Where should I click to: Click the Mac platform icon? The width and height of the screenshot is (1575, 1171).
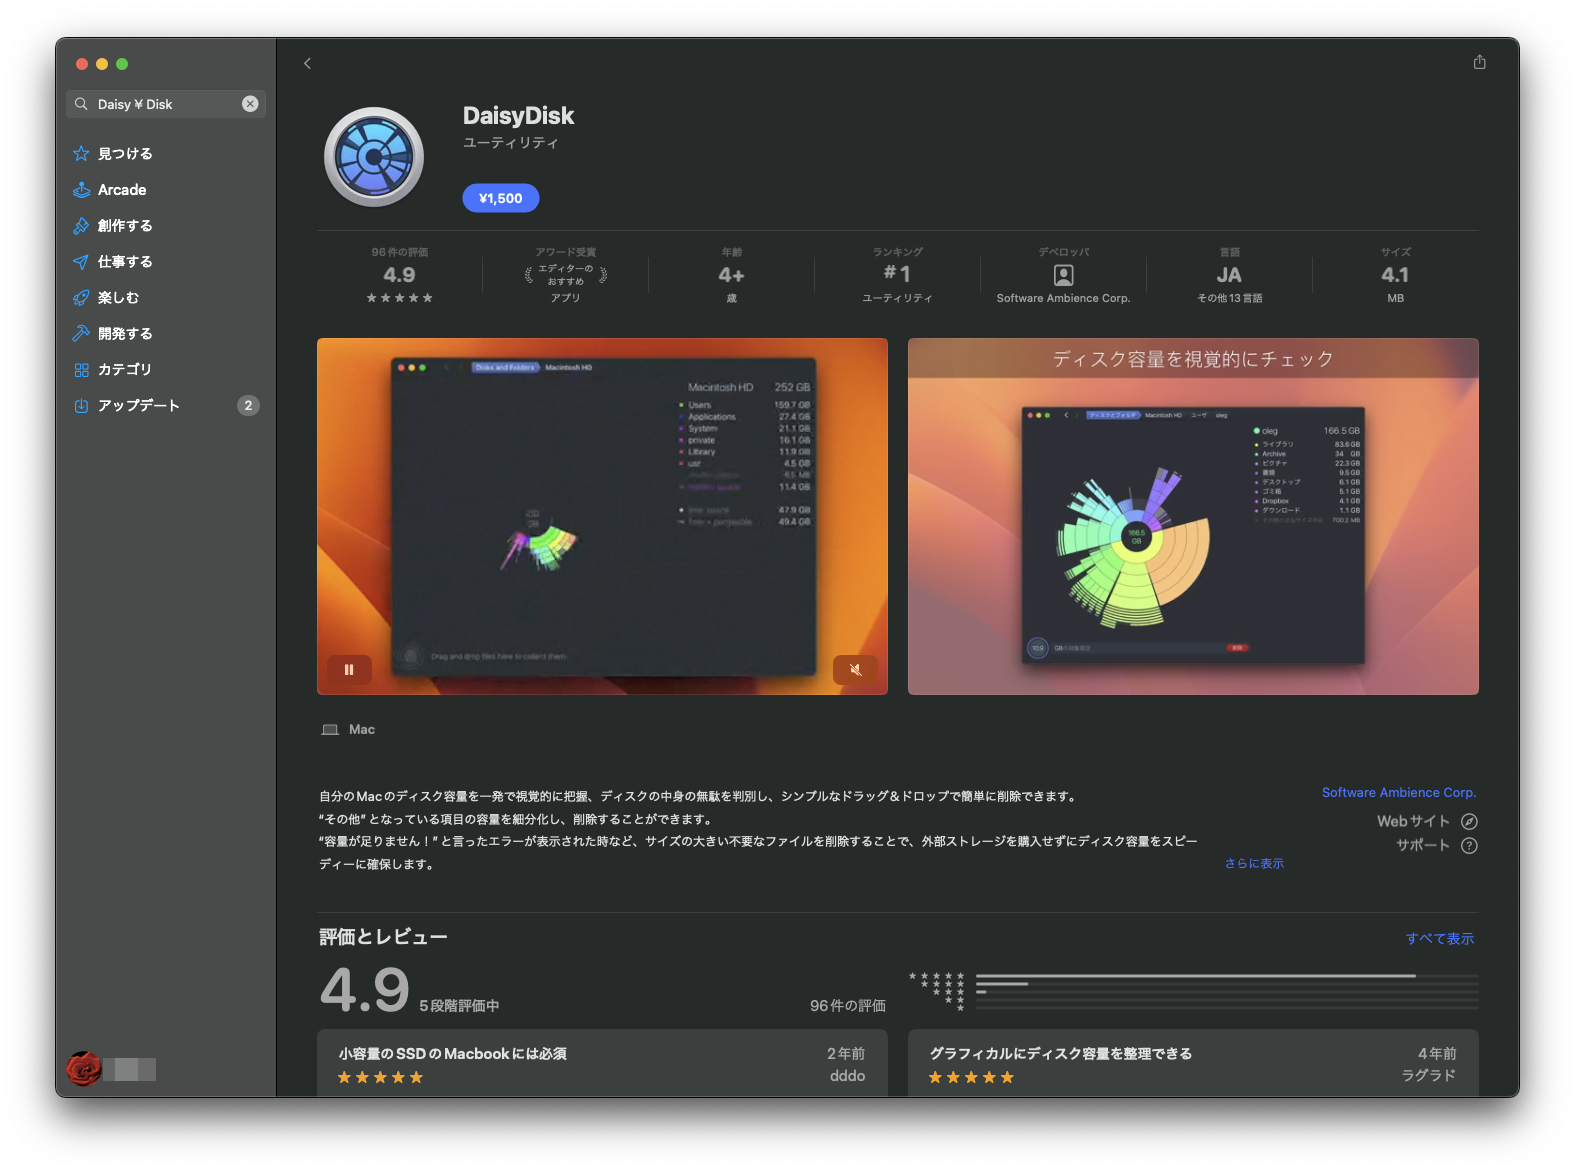[330, 730]
